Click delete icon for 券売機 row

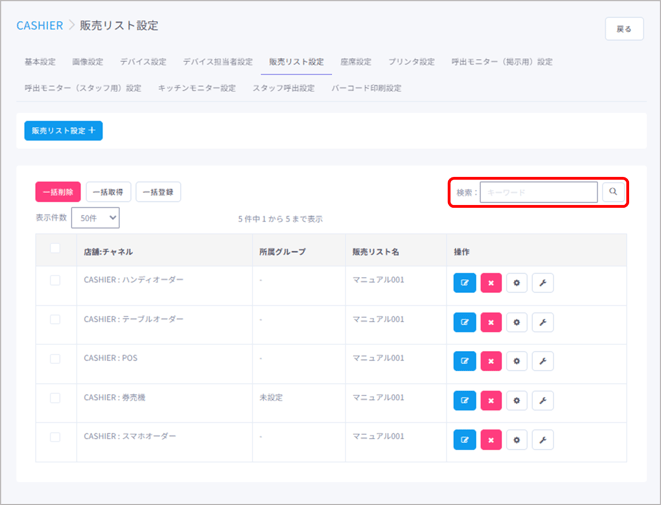click(491, 400)
